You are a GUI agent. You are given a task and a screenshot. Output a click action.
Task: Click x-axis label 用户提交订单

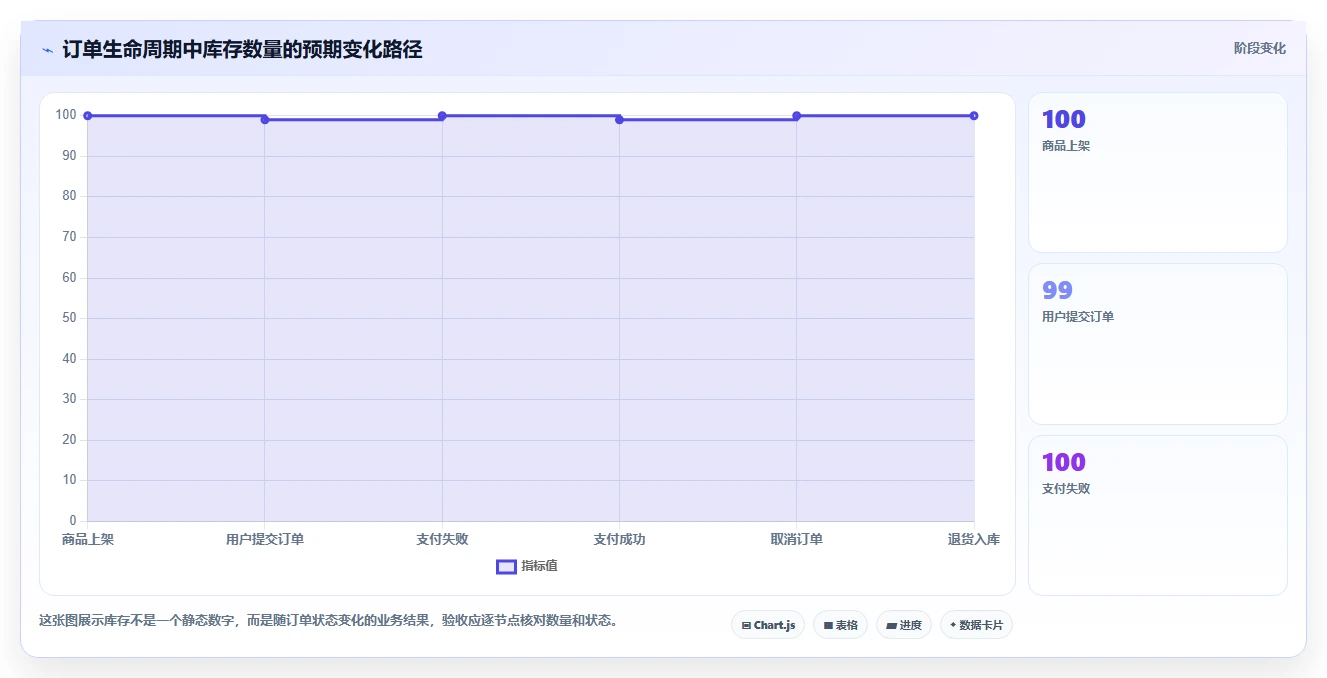click(x=265, y=540)
